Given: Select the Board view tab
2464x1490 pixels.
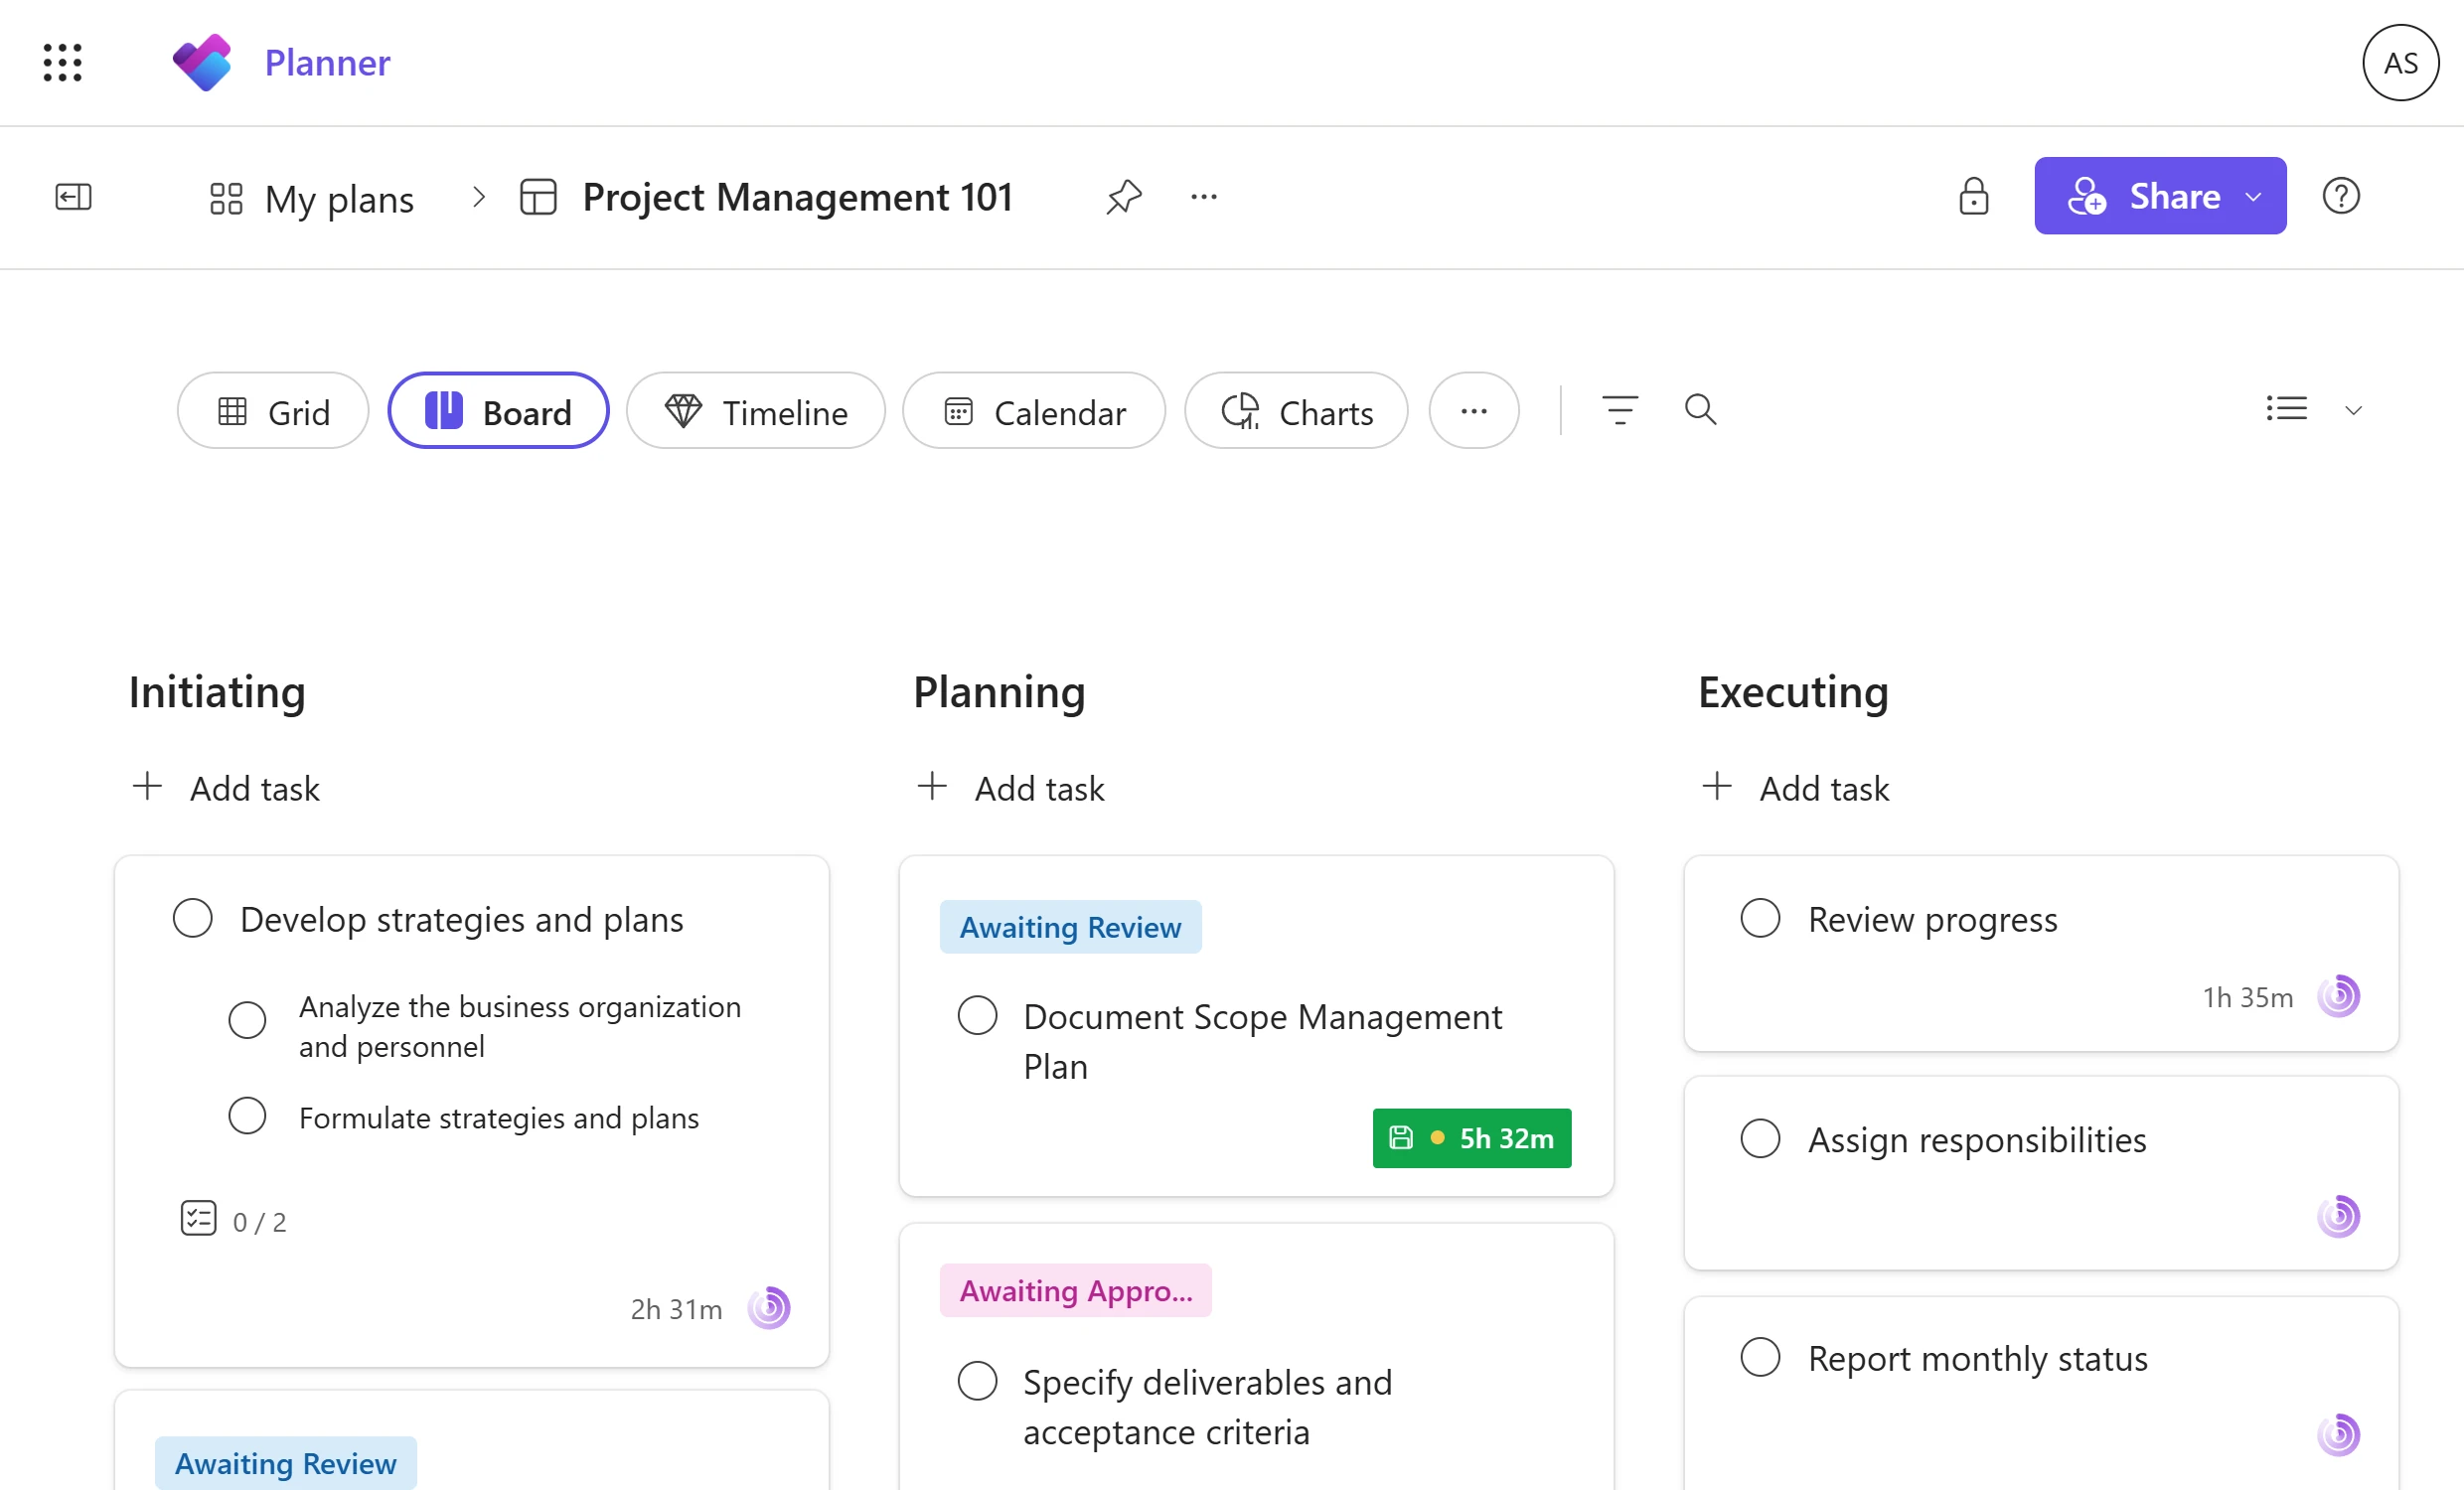Looking at the screenshot, I should click(498, 411).
